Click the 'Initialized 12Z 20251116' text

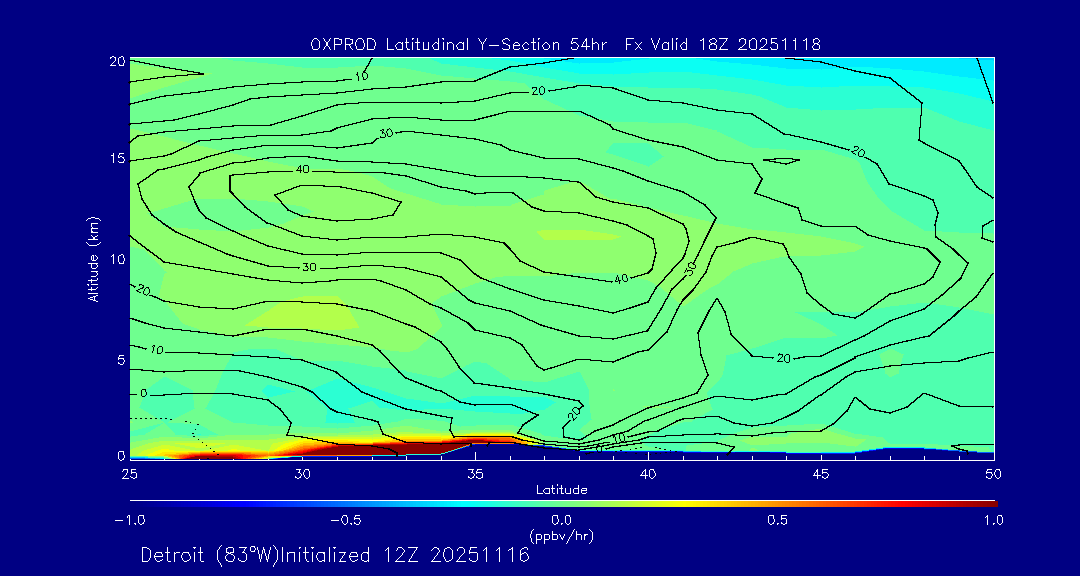(x=405, y=555)
